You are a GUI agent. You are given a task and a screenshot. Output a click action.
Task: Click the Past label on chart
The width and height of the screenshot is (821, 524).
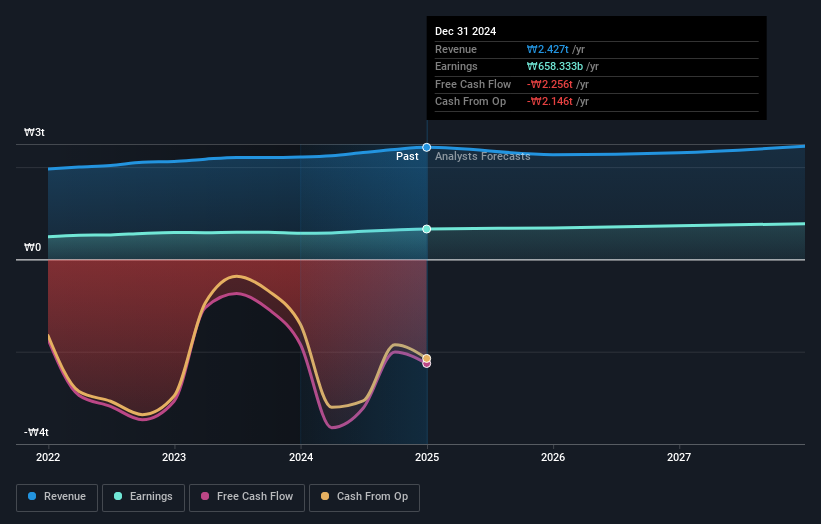[x=407, y=156]
